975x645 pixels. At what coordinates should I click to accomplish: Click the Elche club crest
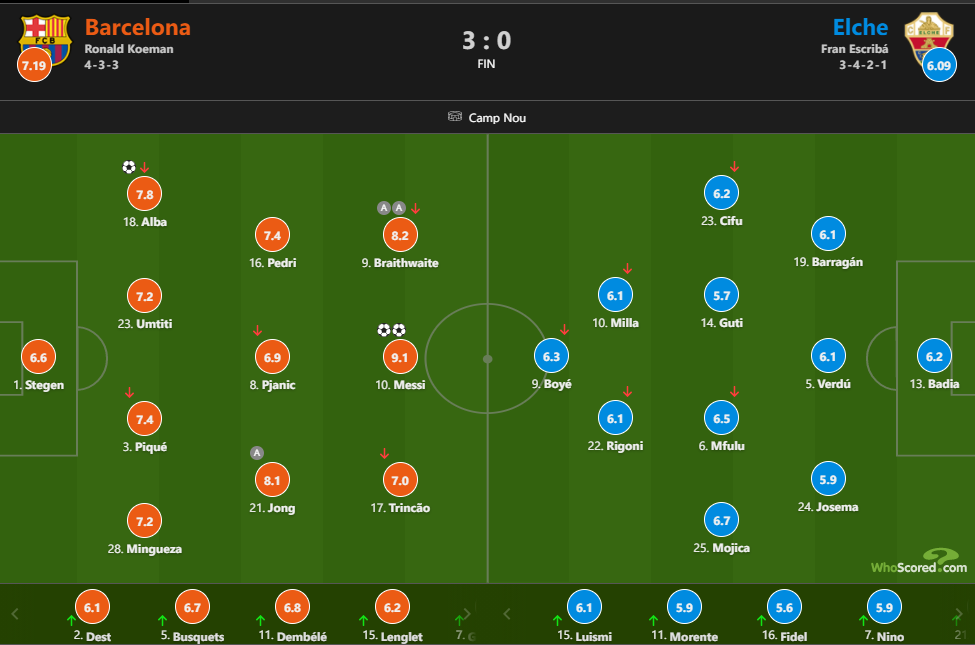point(929,39)
